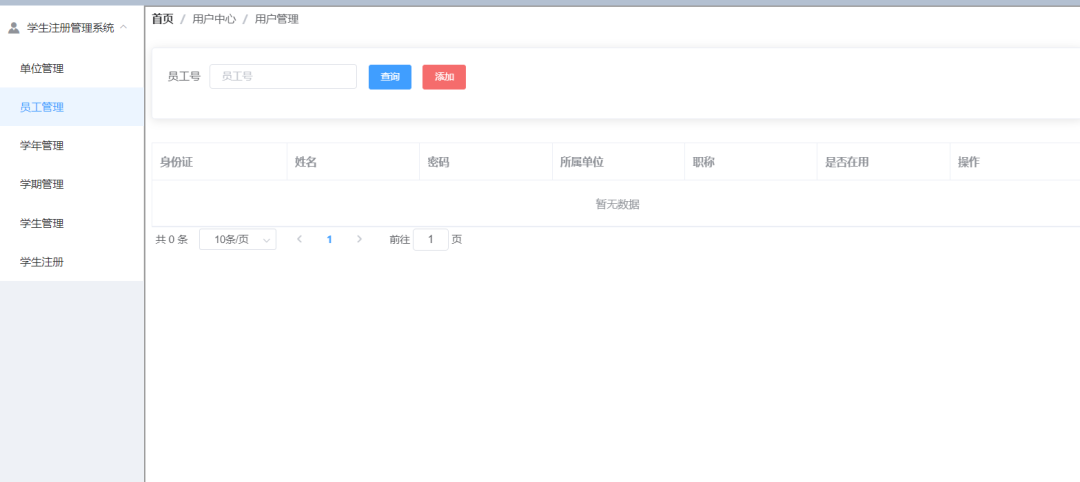Choose 学生管理 from the sidebar
The height and width of the screenshot is (482, 1080).
coord(72,223)
